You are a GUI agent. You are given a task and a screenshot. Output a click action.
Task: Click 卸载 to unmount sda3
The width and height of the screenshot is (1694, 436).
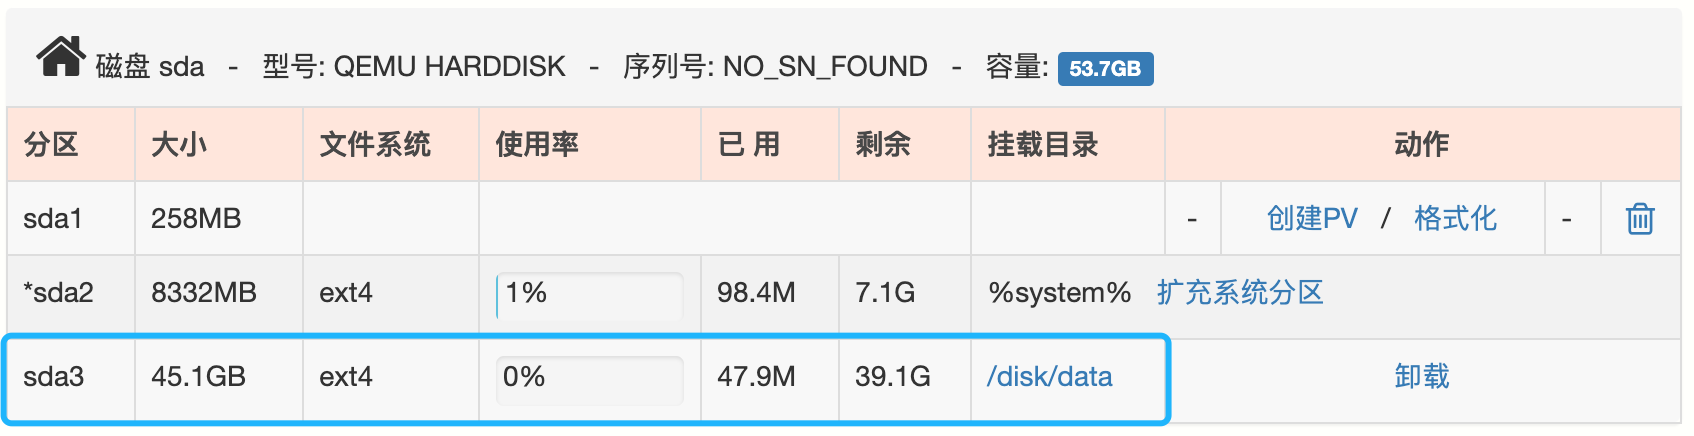pyautogui.click(x=1421, y=376)
